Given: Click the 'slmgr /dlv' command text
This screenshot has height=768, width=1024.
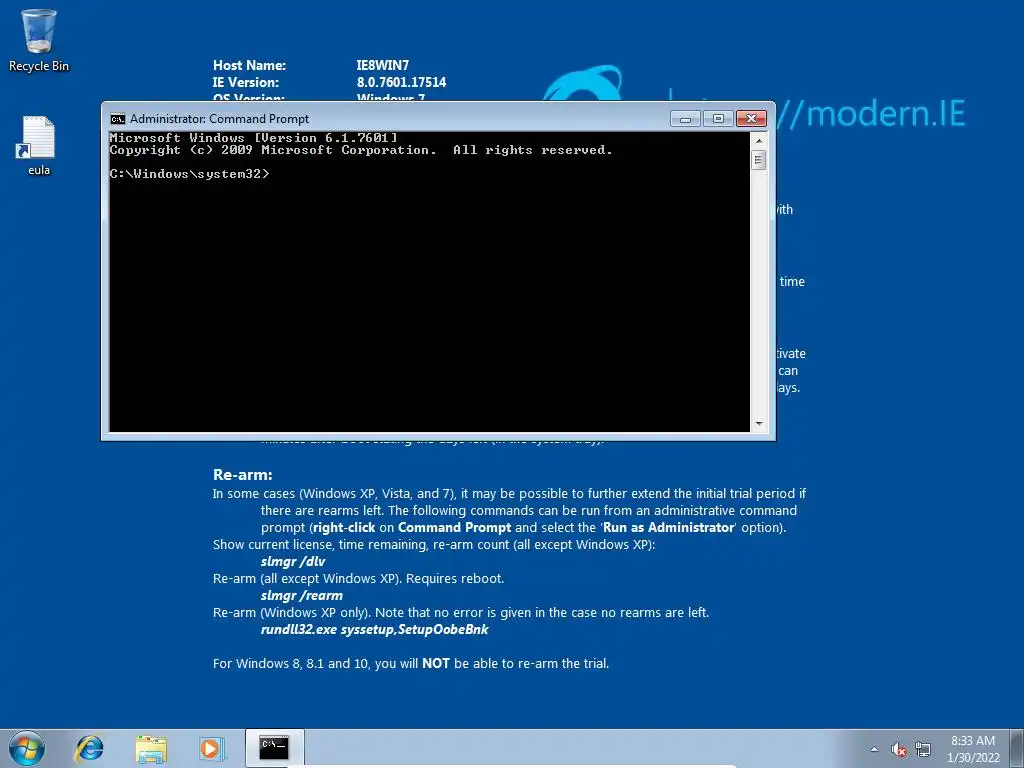Looking at the screenshot, I should [x=293, y=562].
